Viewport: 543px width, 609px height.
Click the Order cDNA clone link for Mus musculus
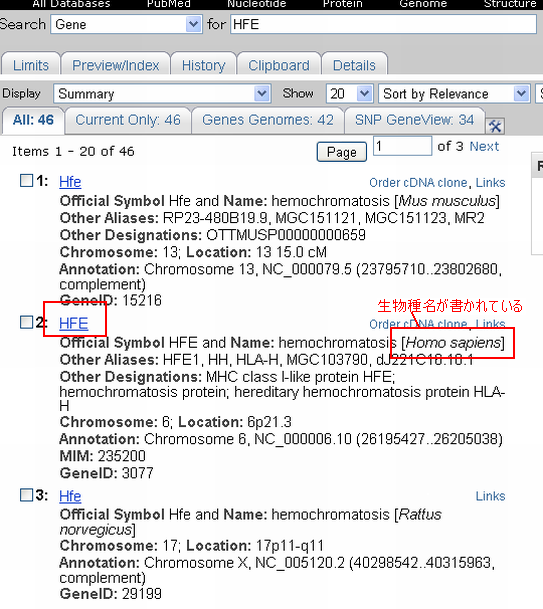click(x=418, y=183)
